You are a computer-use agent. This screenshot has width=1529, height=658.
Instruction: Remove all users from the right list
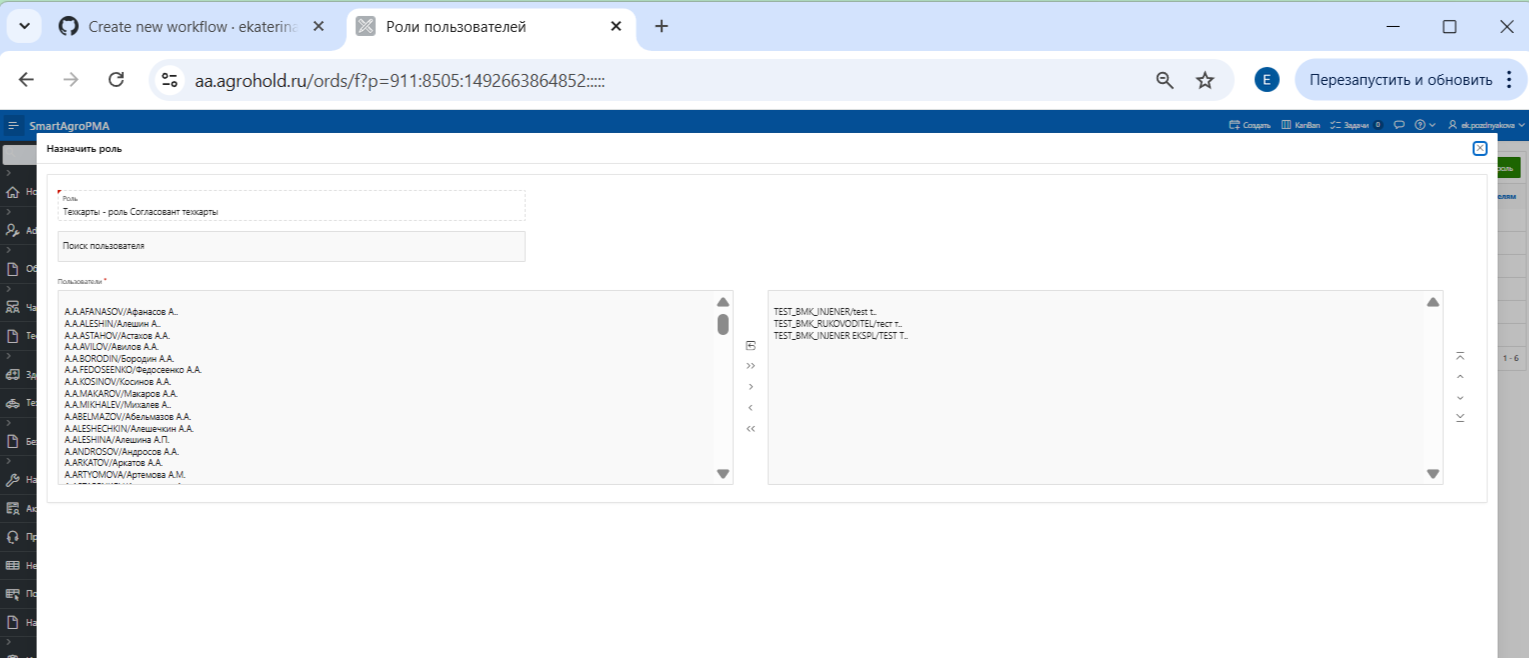(x=751, y=428)
